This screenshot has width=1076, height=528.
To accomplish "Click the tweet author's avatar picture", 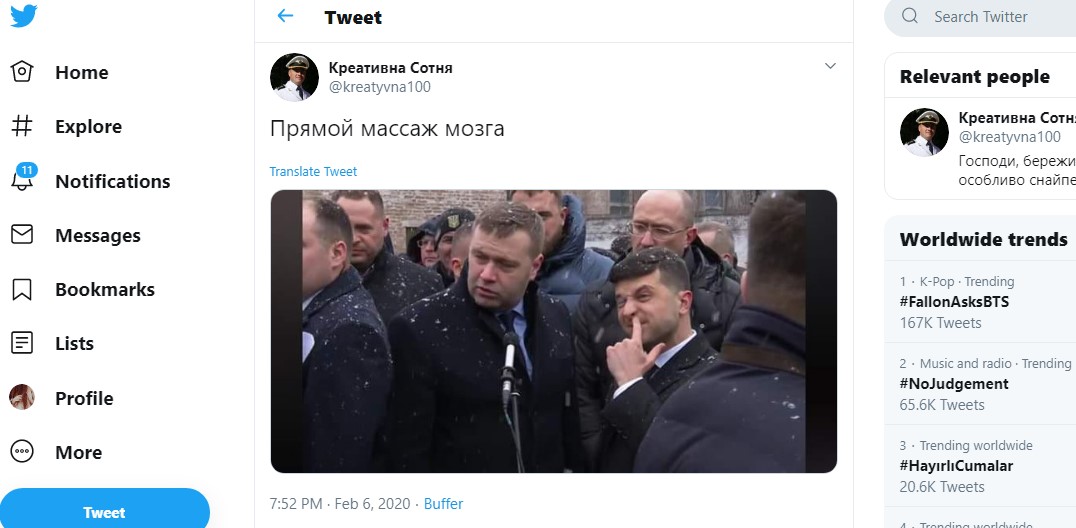I will click(294, 78).
